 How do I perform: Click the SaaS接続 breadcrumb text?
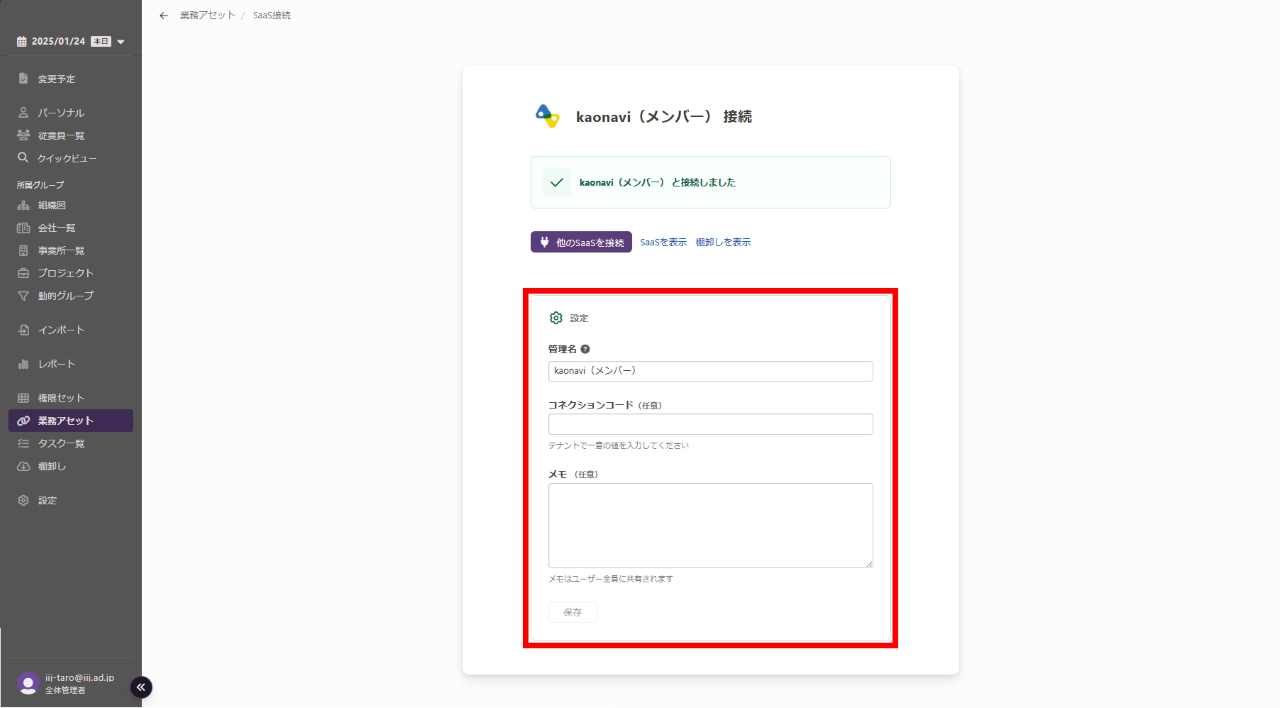point(272,15)
